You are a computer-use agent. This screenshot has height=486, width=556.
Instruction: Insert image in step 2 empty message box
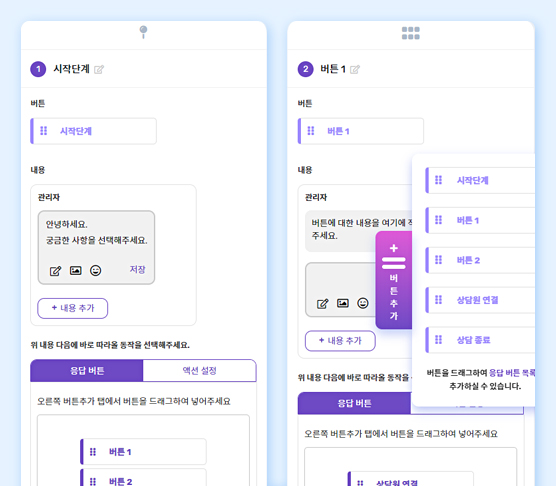tap(343, 303)
